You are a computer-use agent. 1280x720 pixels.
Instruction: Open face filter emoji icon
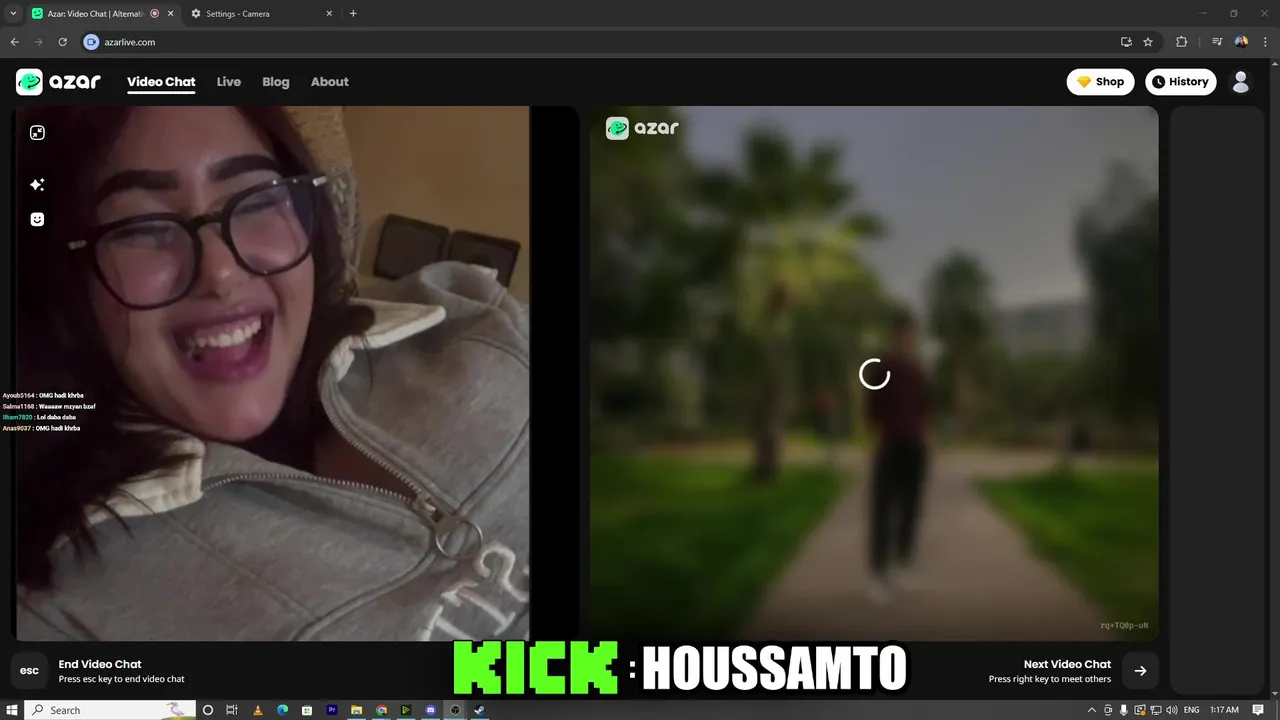37,219
